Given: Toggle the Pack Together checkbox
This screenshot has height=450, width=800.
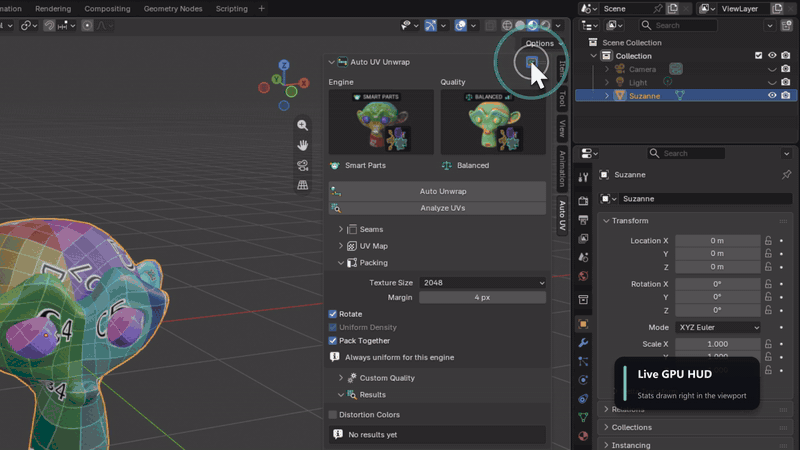Looking at the screenshot, I should click(x=333, y=340).
